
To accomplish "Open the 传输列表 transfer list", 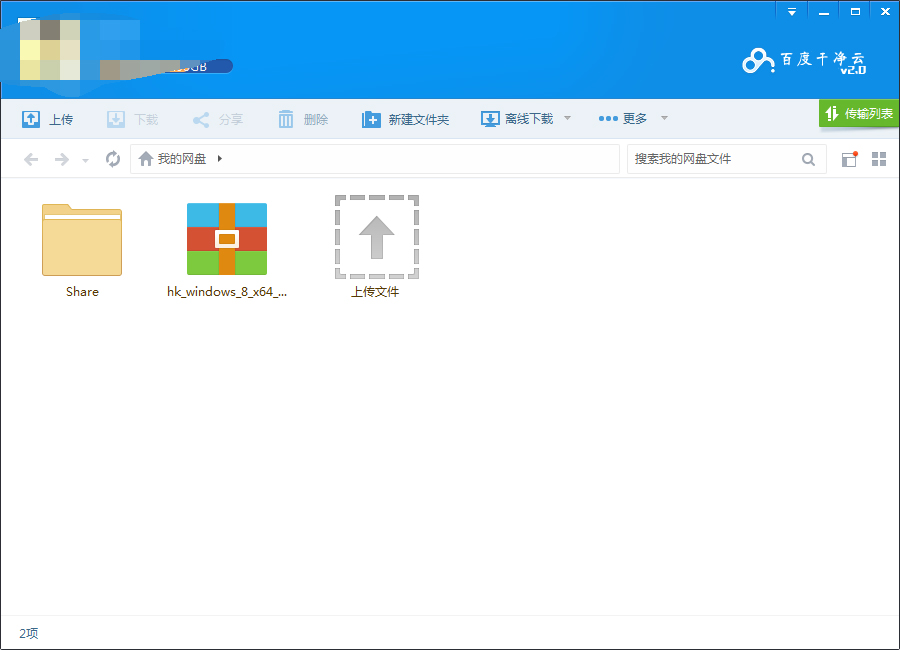I will [859, 113].
